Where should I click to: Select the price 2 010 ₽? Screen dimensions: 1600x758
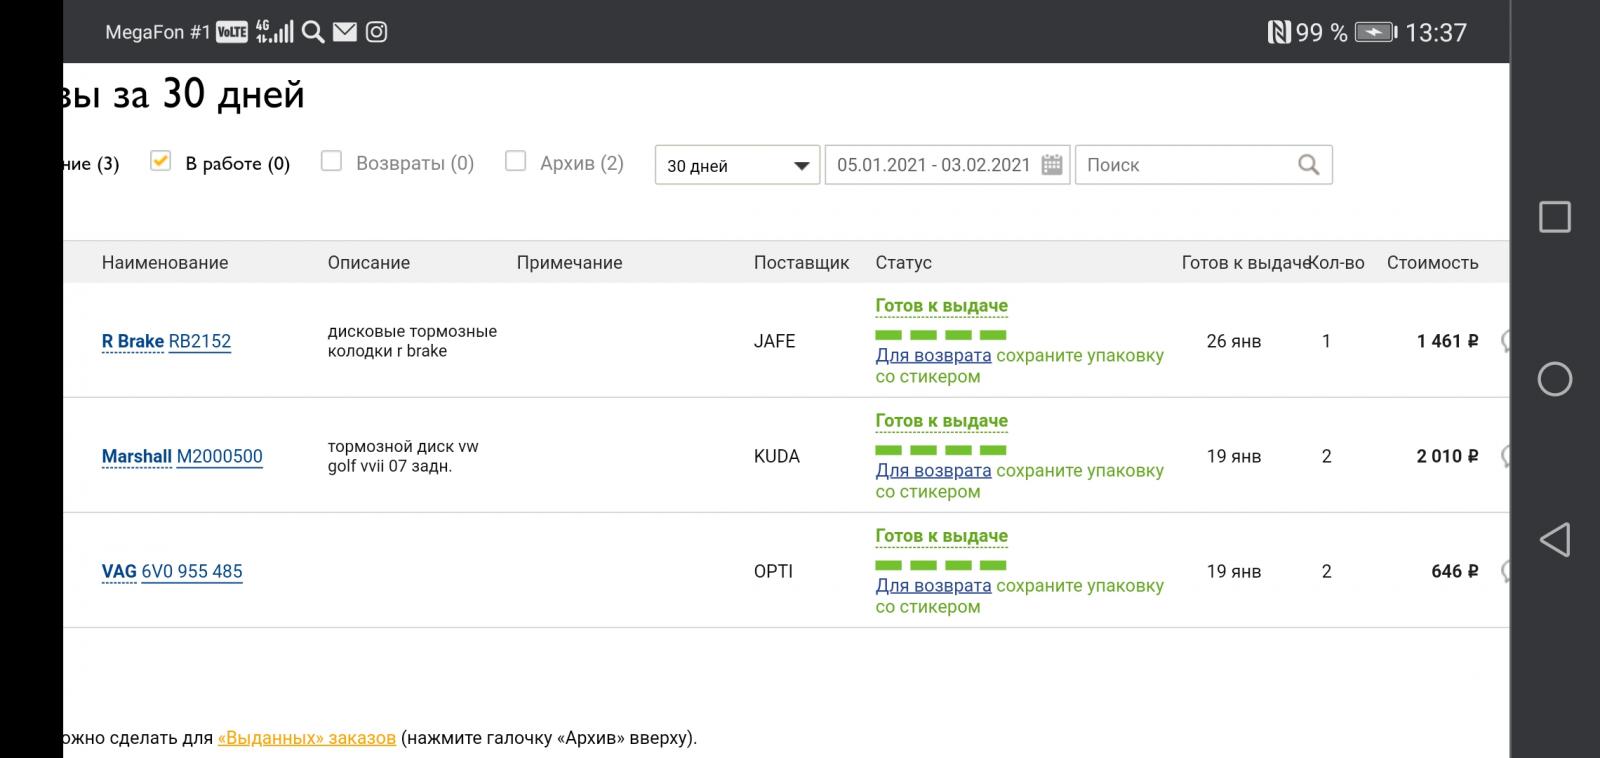click(1447, 456)
